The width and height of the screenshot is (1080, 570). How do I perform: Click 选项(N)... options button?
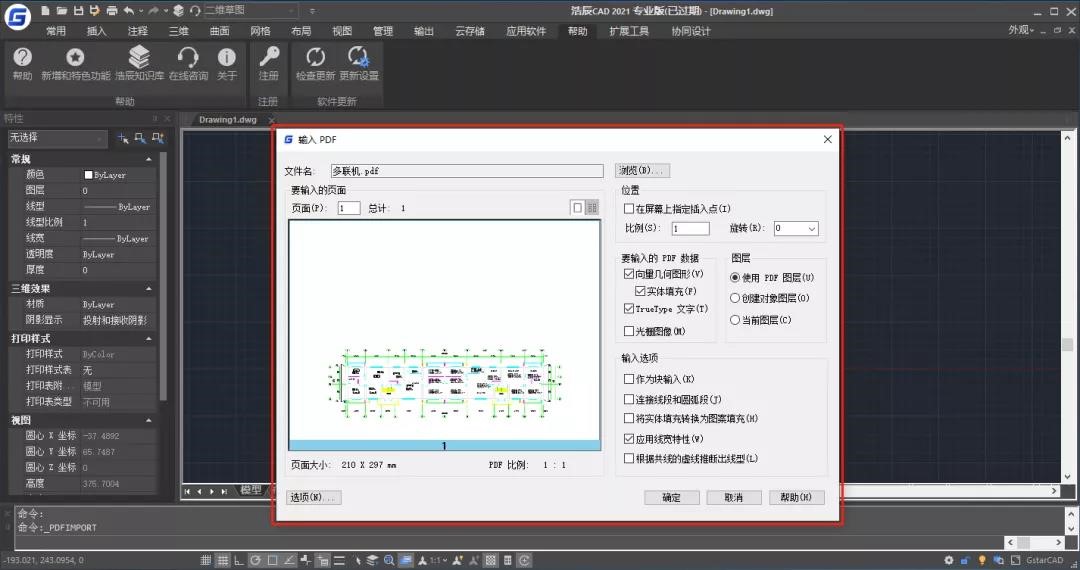[x=313, y=497]
